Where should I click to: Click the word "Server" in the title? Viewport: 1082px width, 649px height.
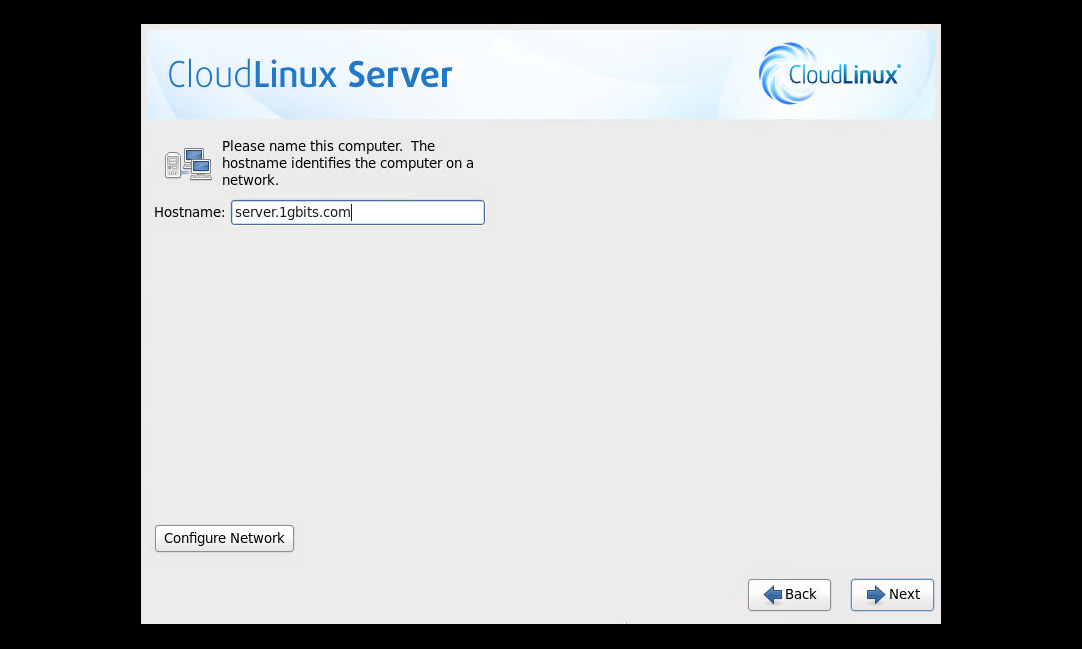pyautogui.click(x=400, y=75)
